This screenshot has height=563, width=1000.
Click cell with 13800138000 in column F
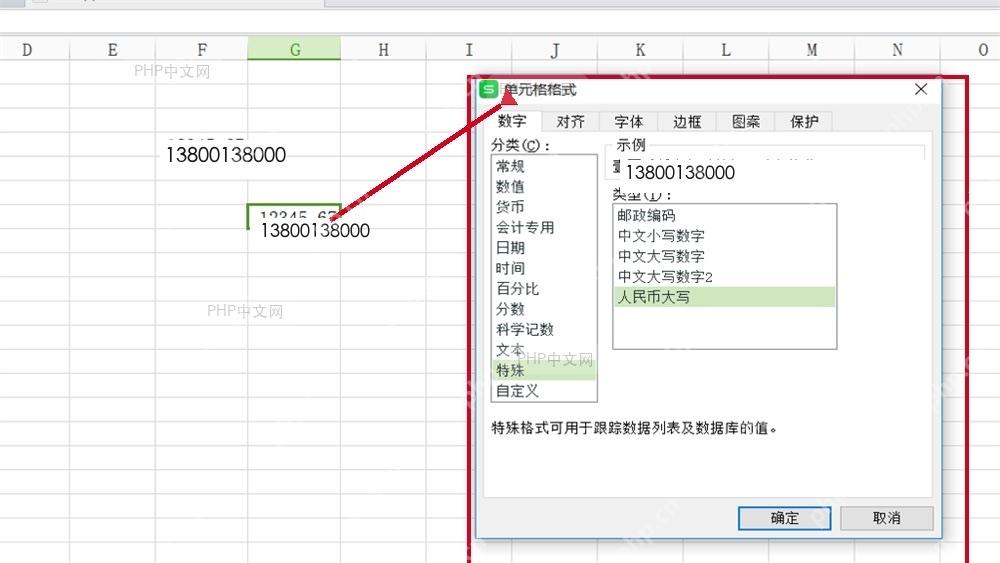(226, 154)
